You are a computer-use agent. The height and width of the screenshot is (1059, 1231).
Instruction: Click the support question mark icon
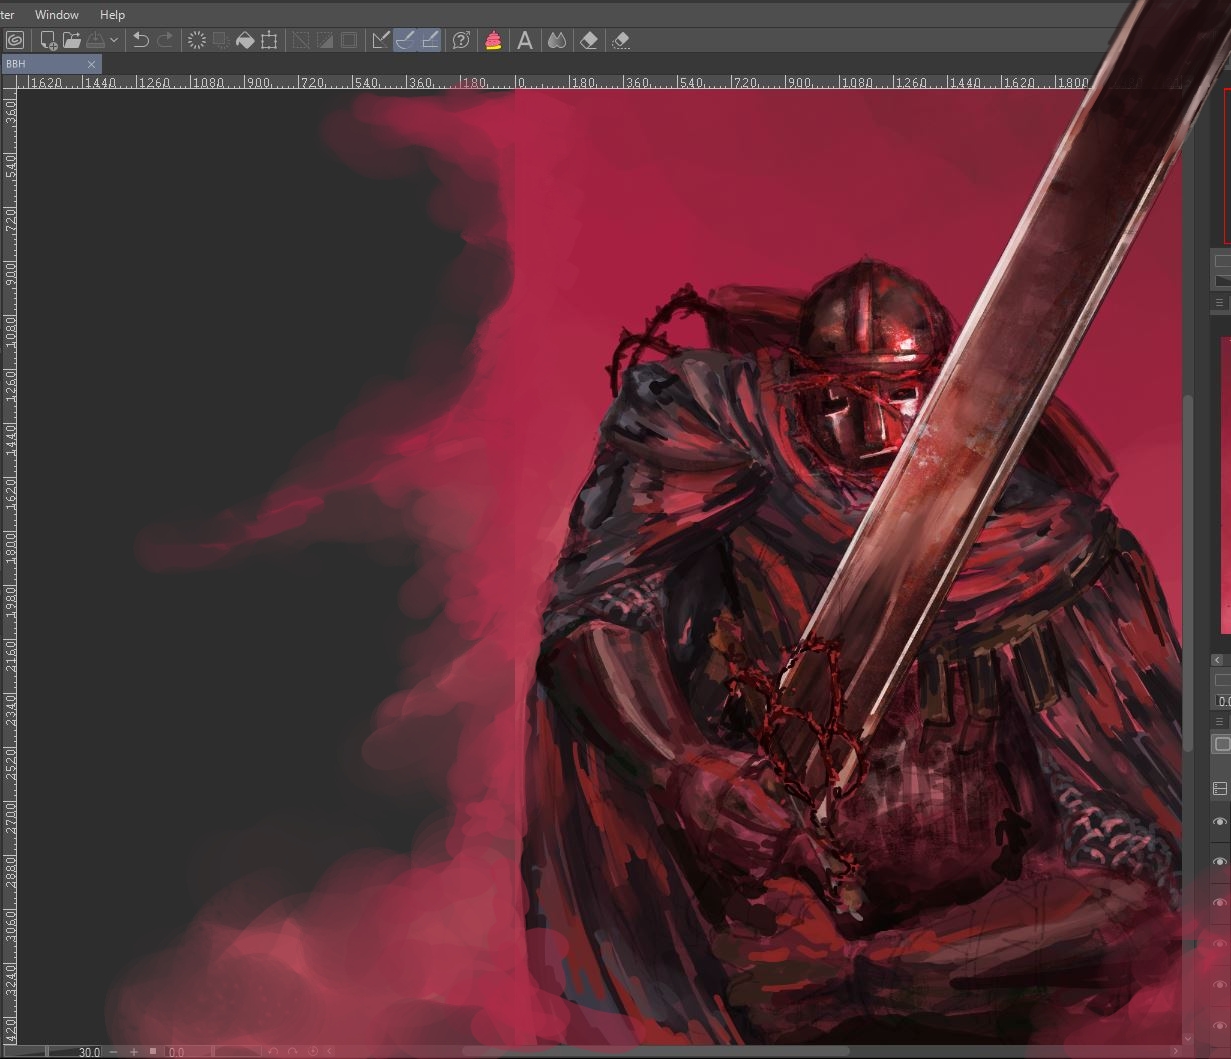[x=461, y=40]
